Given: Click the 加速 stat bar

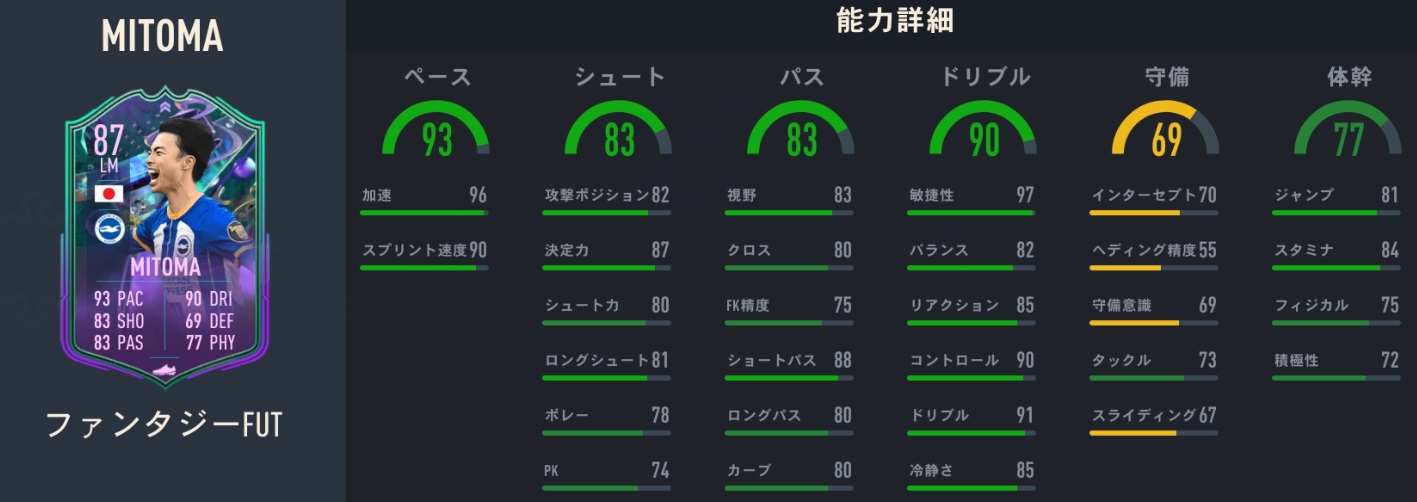Looking at the screenshot, I should 424,213.
